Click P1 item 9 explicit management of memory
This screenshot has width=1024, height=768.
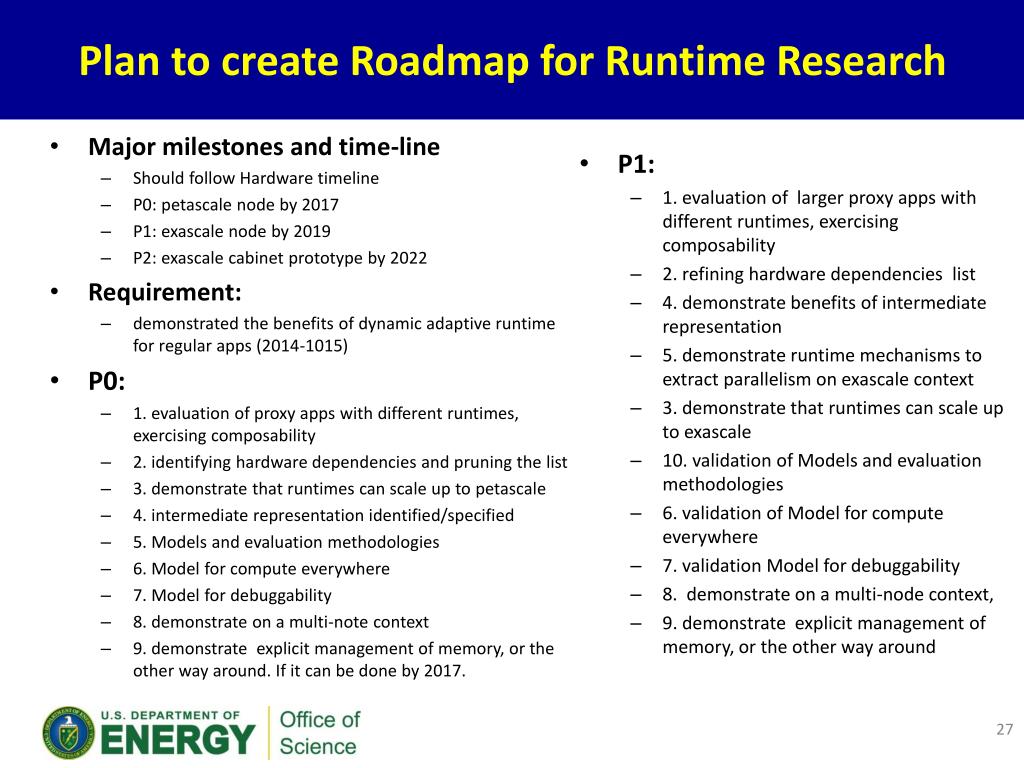[824, 635]
